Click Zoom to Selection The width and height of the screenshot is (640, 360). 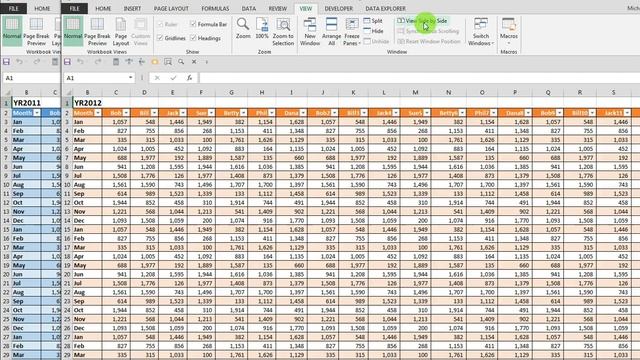tap(283, 32)
